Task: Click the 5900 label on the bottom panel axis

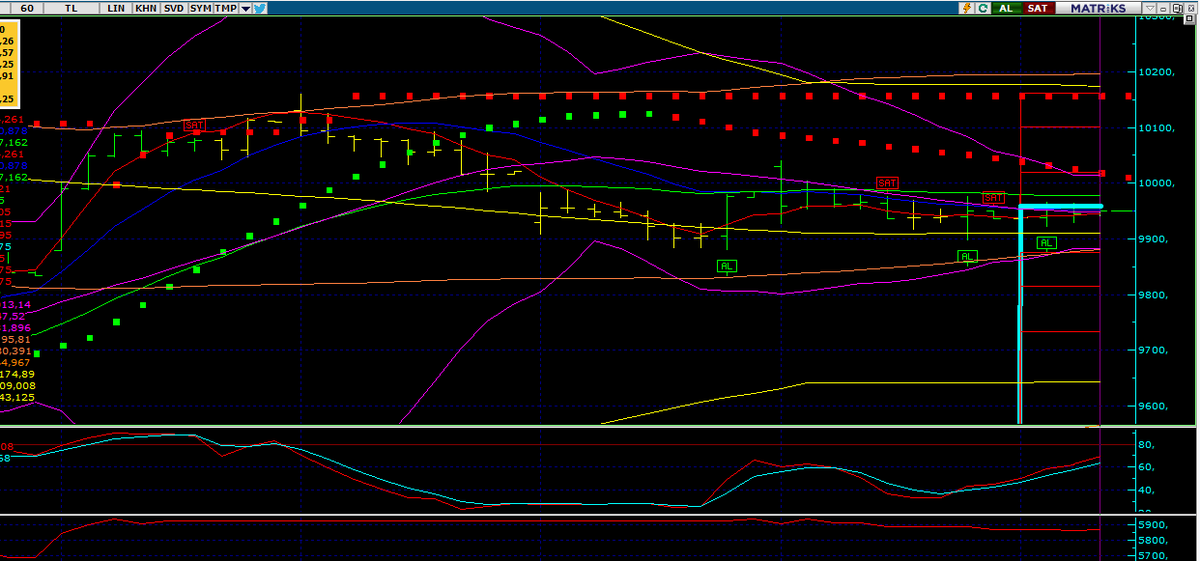Action: [x=1154, y=525]
